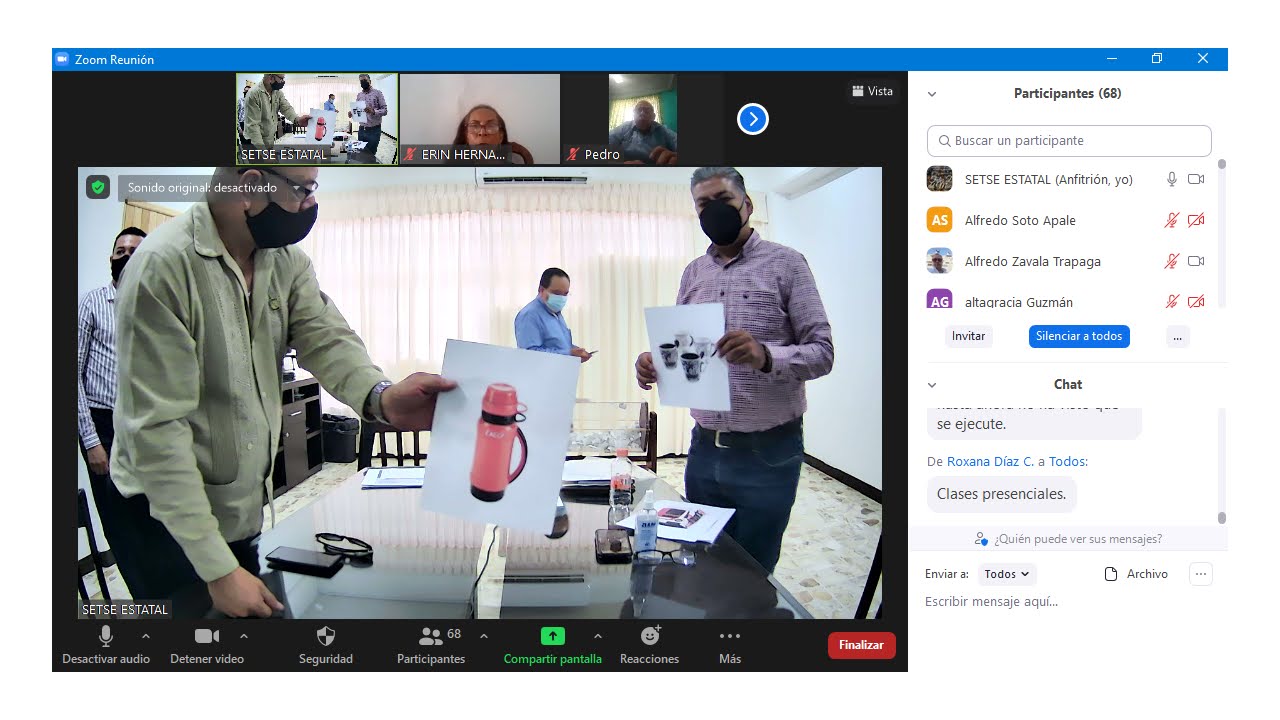Open chat options three-dots button
Screen dimensions: 1280x720
point(1201,574)
